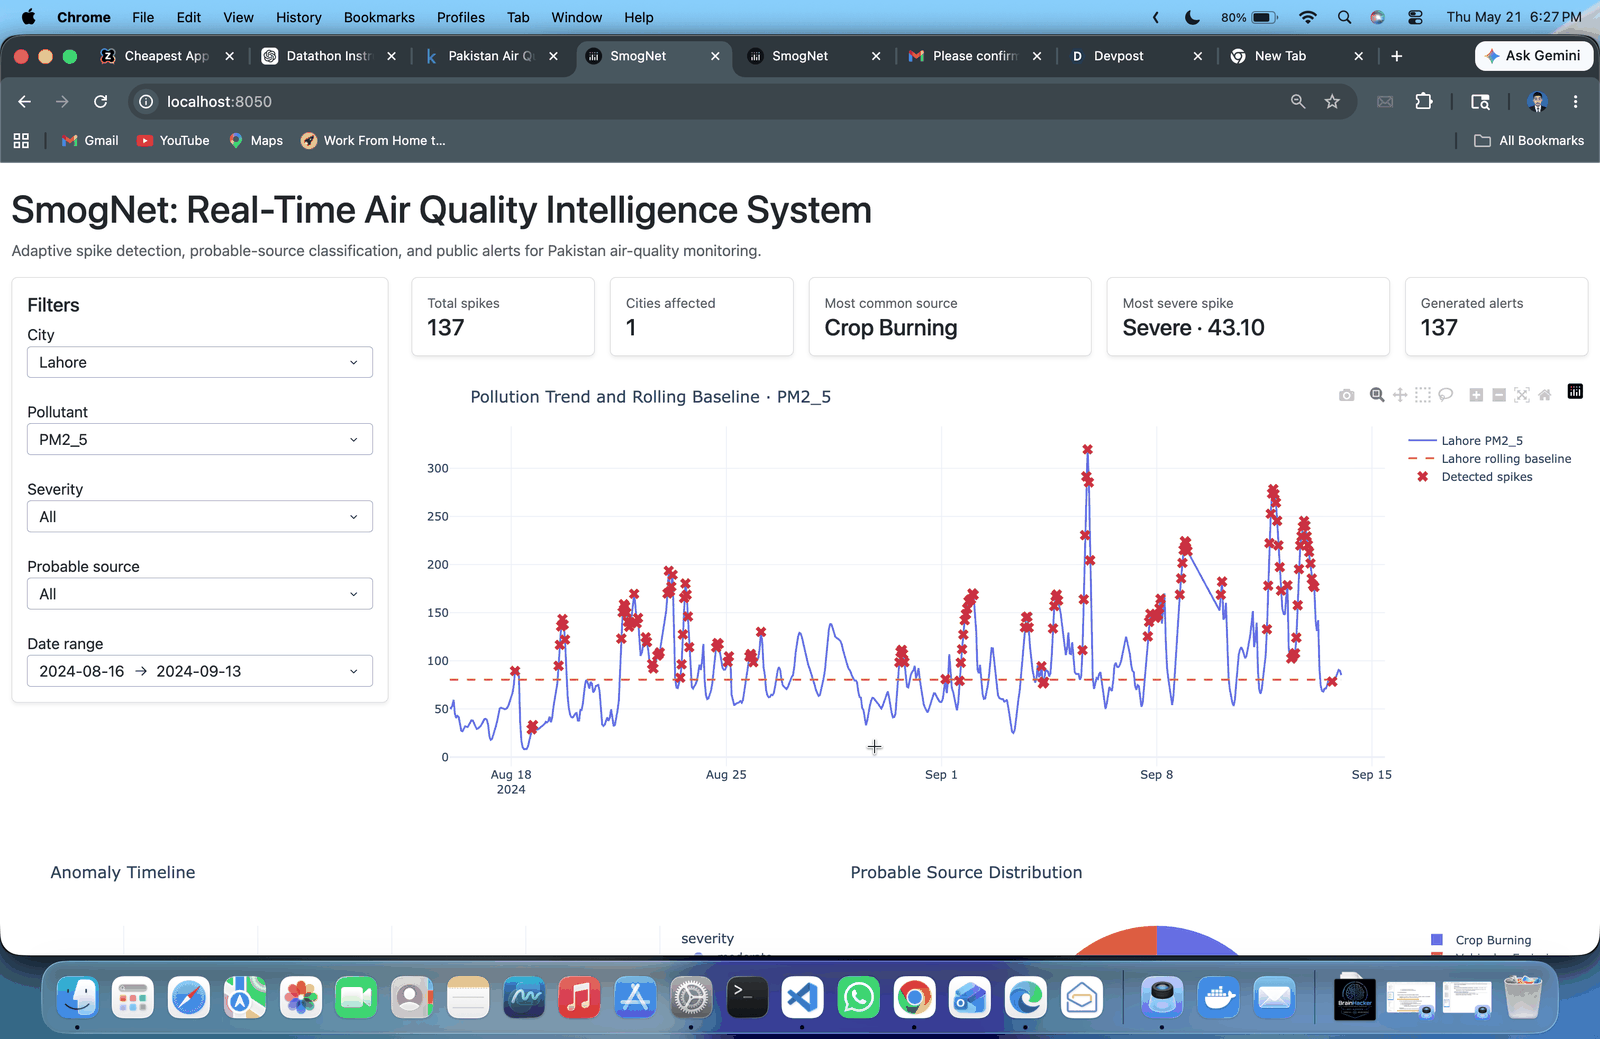
Task: Click the Total spikes 137 card
Action: 503,317
